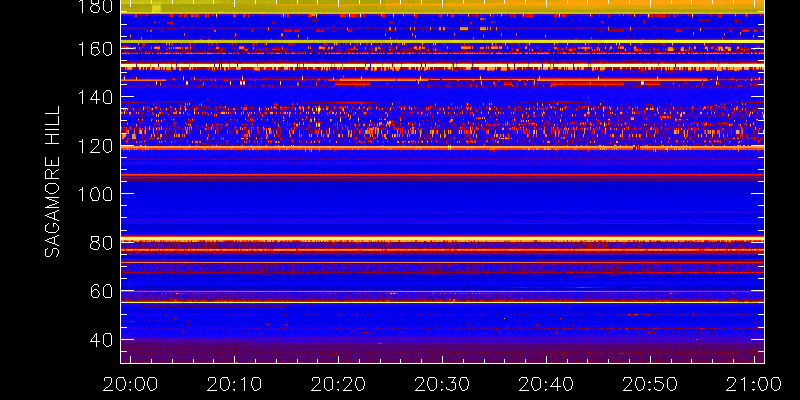
Task: Click the 60 frequency axis label
Action: (x=101, y=291)
